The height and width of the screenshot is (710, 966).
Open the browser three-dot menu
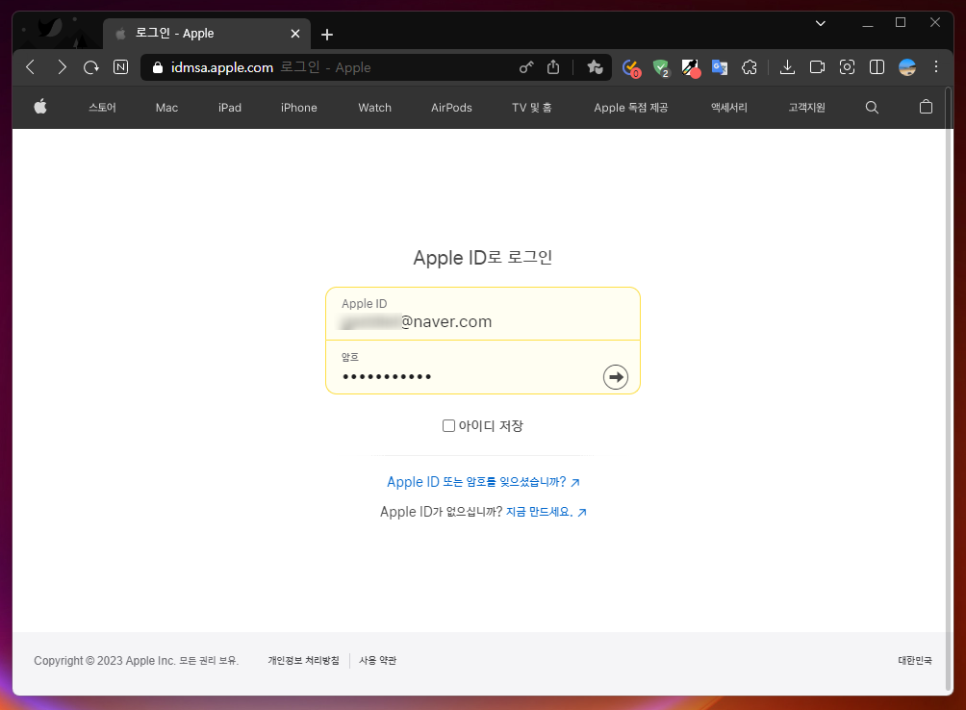coord(936,67)
